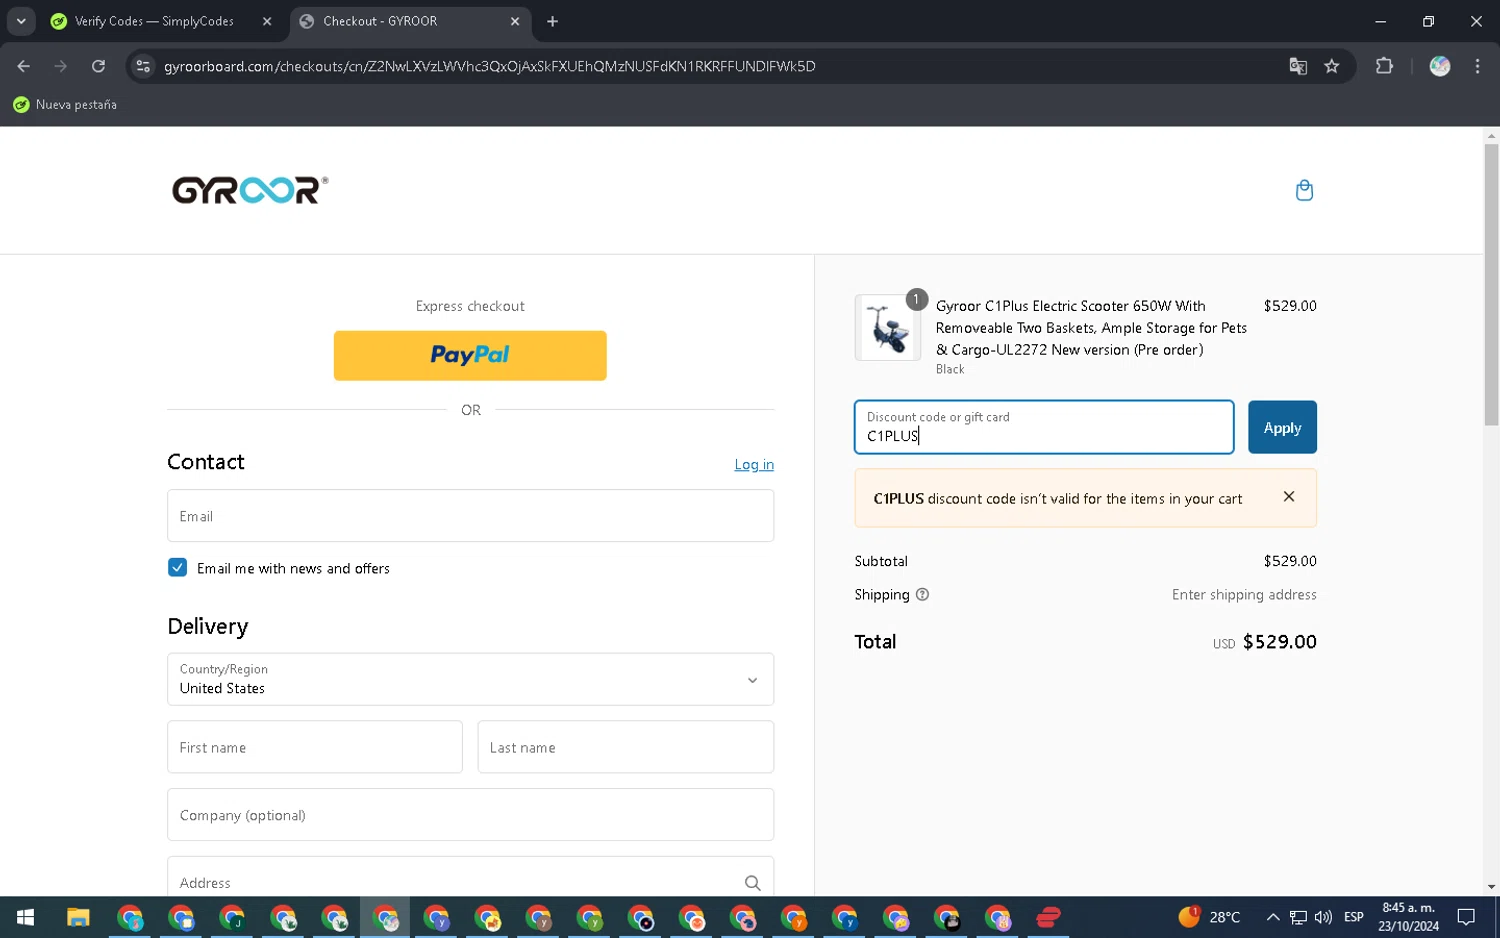This screenshot has width=1500, height=938.
Task: Open File Explorer from the taskbar
Action: point(78,917)
